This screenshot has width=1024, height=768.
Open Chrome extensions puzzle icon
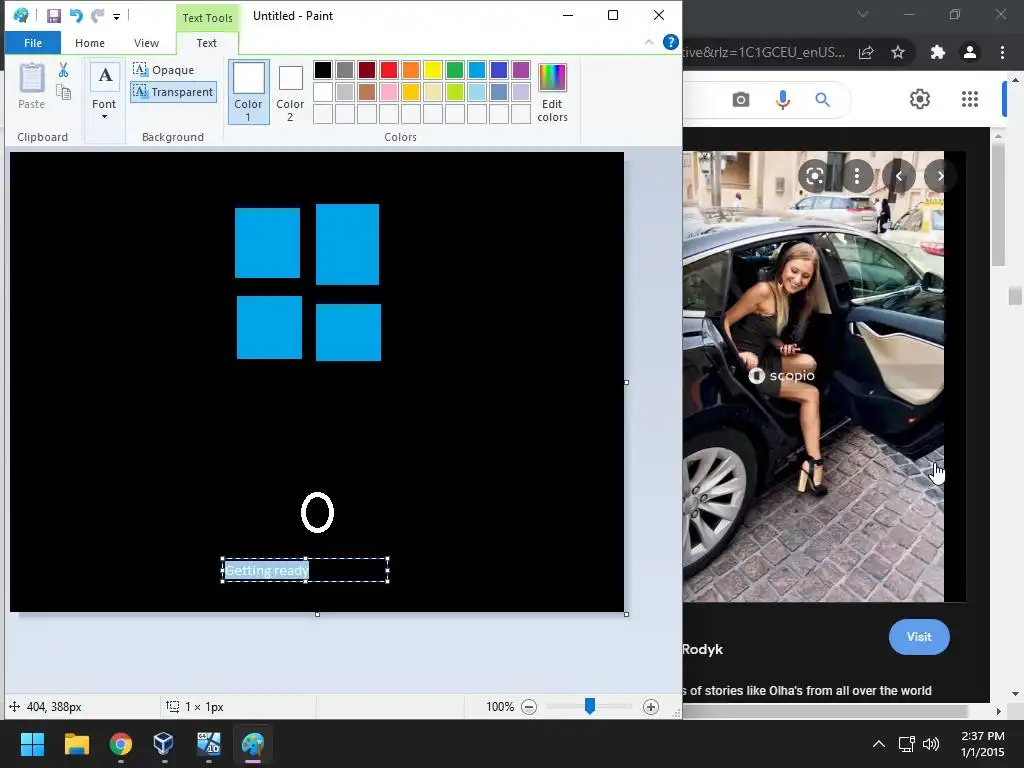tap(938, 52)
